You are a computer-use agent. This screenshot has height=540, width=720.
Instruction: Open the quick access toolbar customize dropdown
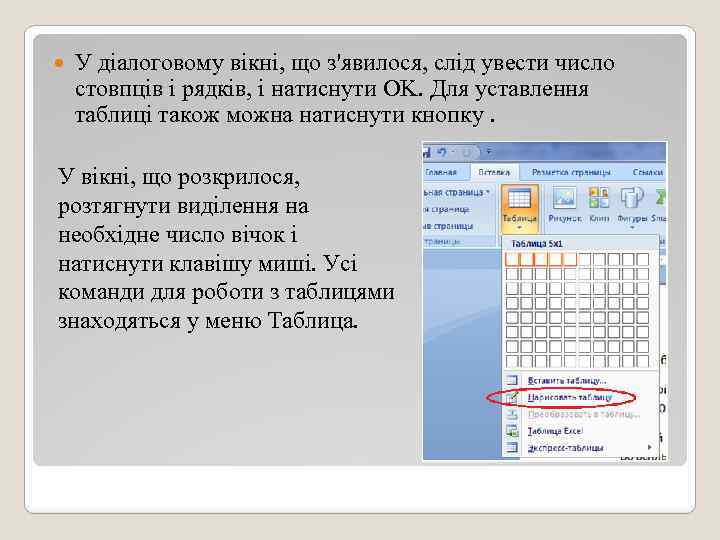click(489, 151)
